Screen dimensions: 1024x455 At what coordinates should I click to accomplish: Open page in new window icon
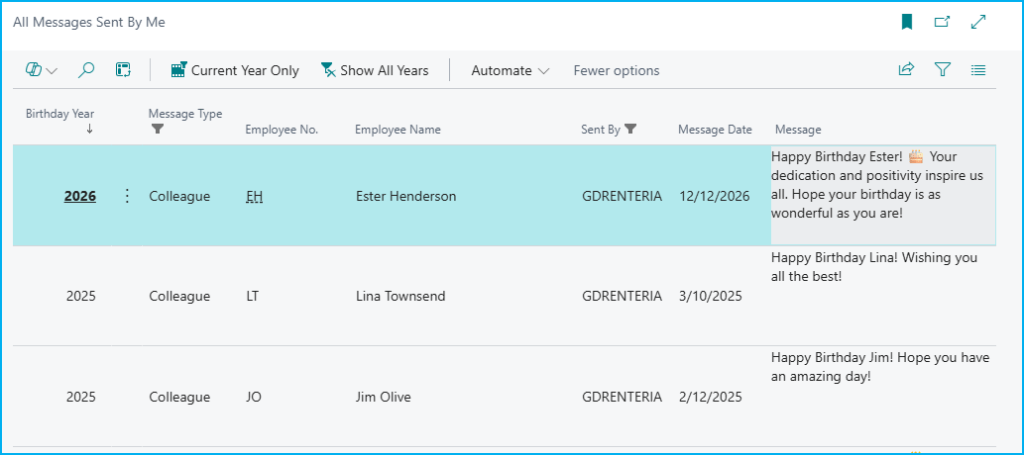coord(941,22)
